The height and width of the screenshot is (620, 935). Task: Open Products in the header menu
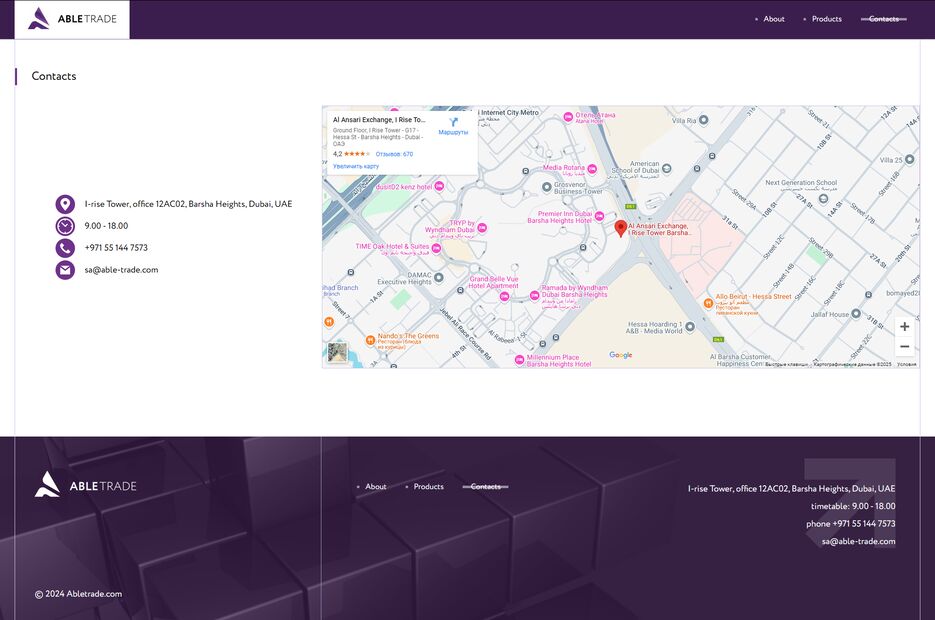(x=826, y=19)
